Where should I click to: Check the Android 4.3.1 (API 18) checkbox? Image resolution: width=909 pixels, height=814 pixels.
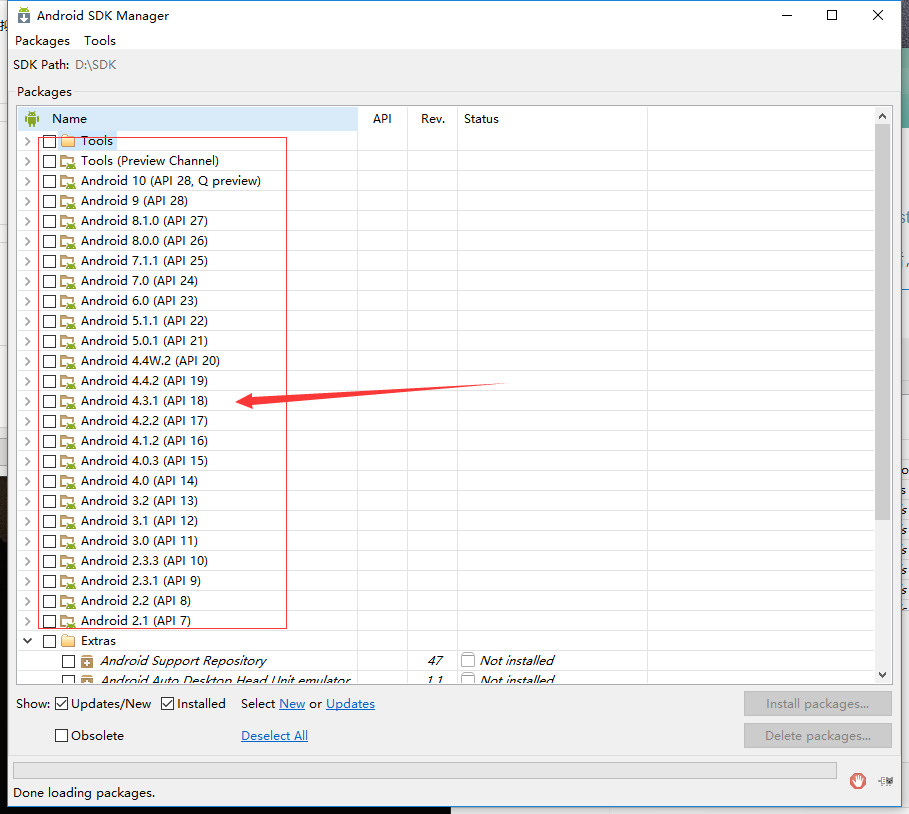point(49,401)
